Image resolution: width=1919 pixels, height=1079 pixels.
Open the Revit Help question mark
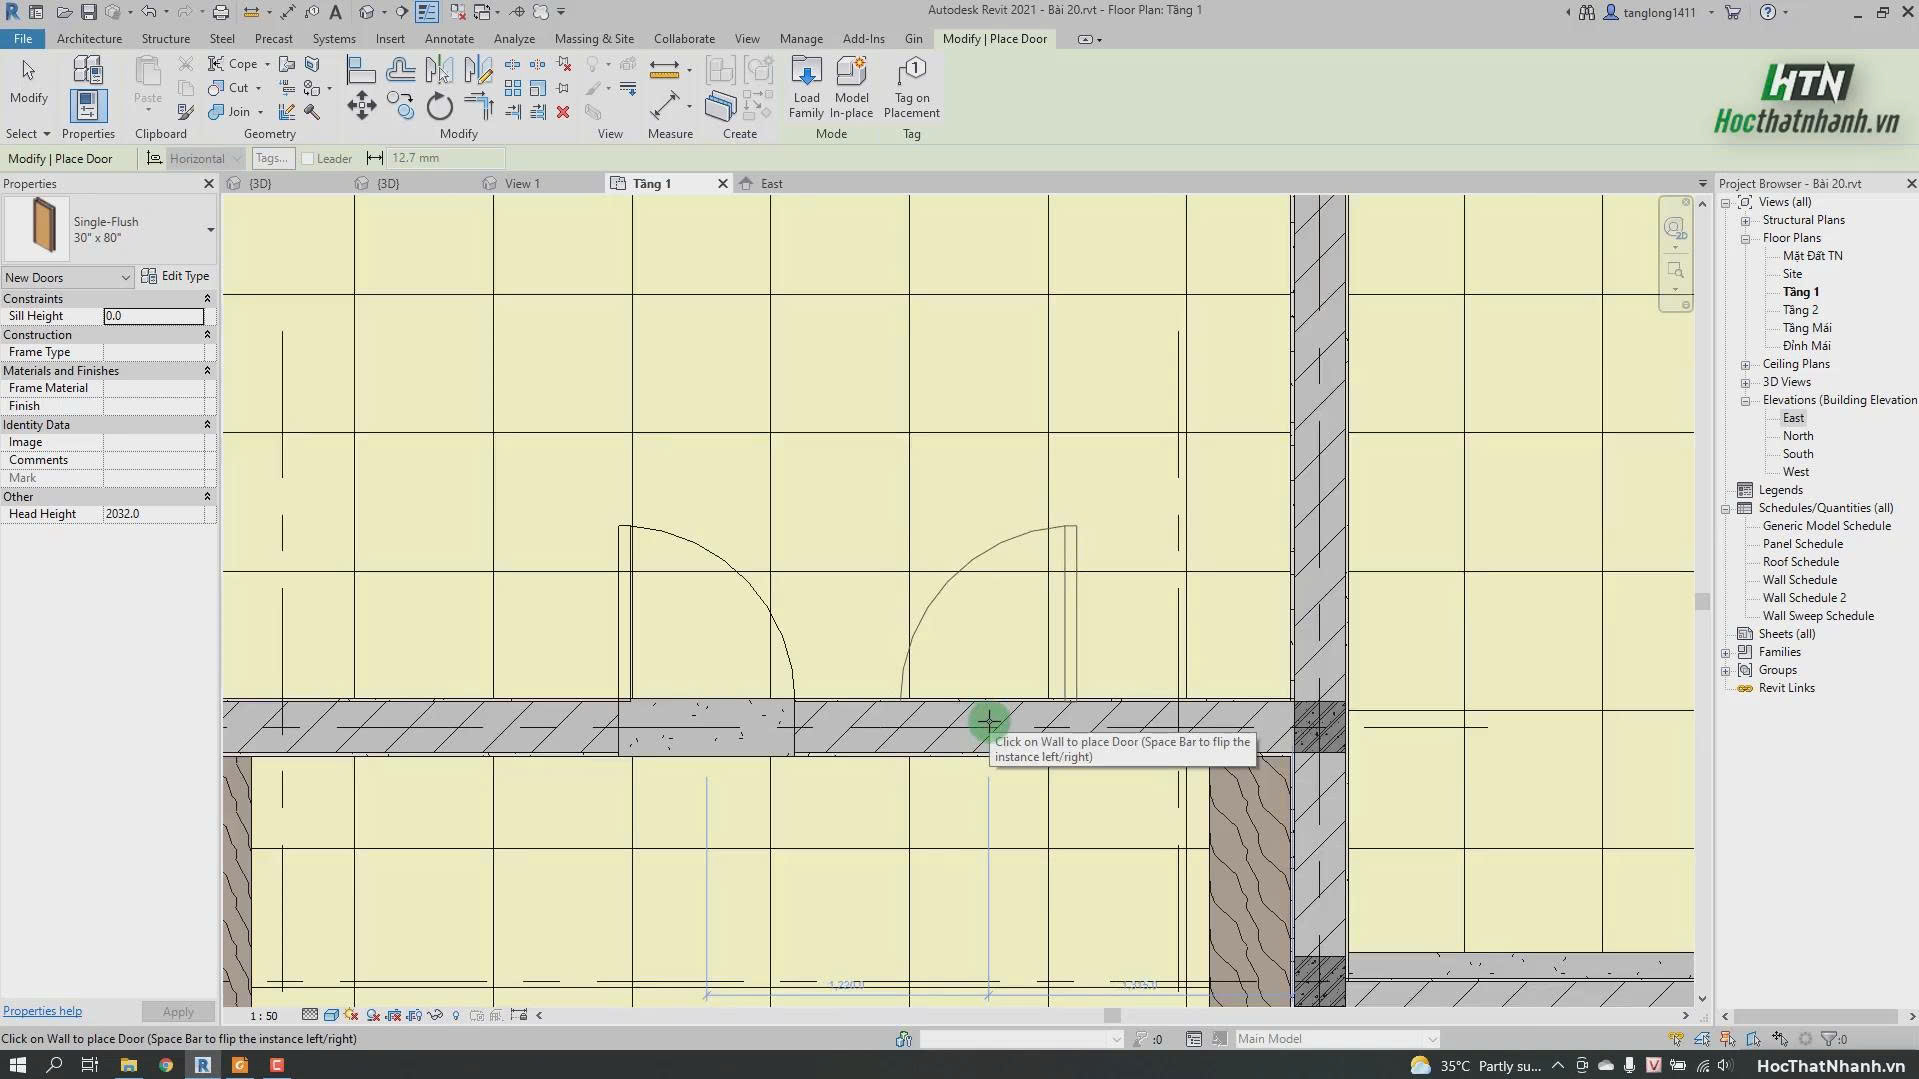tap(1768, 12)
